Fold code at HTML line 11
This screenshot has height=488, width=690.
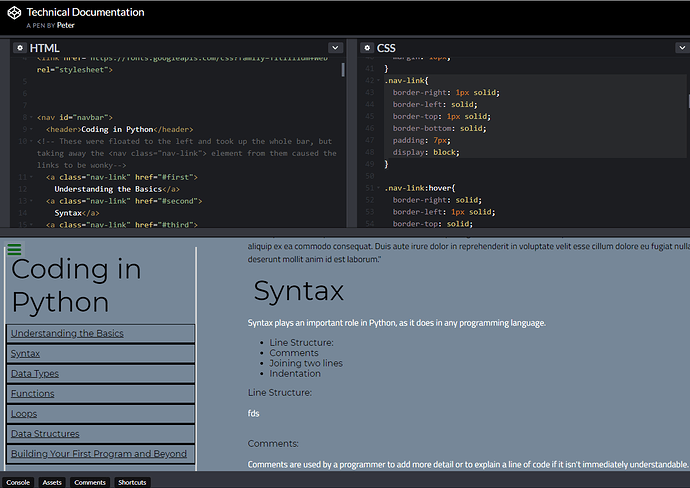click(31, 177)
